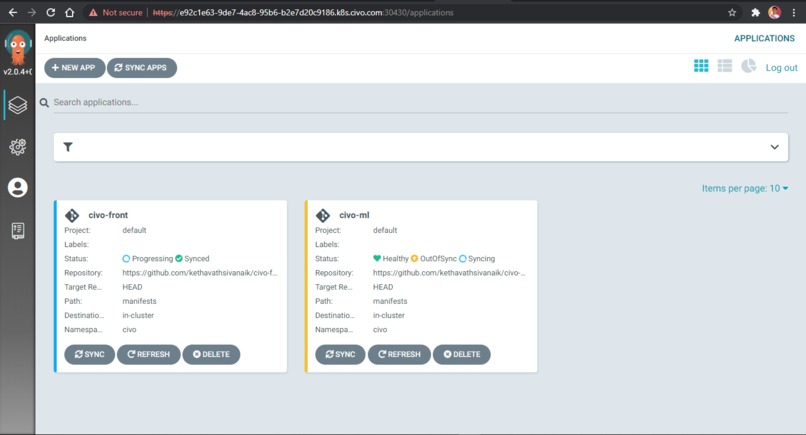Open browser three-dot menu
Image resolution: width=806 pixels, height=435 pixels.
[x=794, y=12]
